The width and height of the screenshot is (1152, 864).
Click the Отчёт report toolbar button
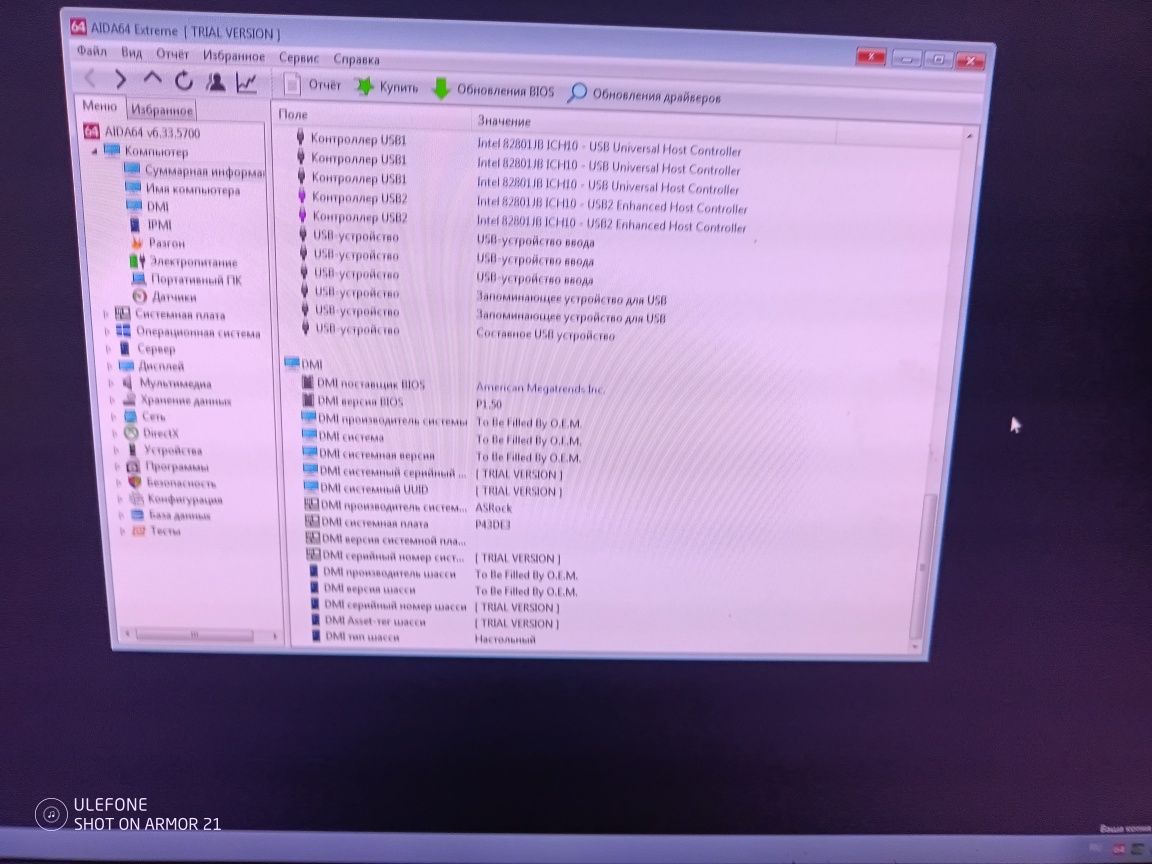313,84
